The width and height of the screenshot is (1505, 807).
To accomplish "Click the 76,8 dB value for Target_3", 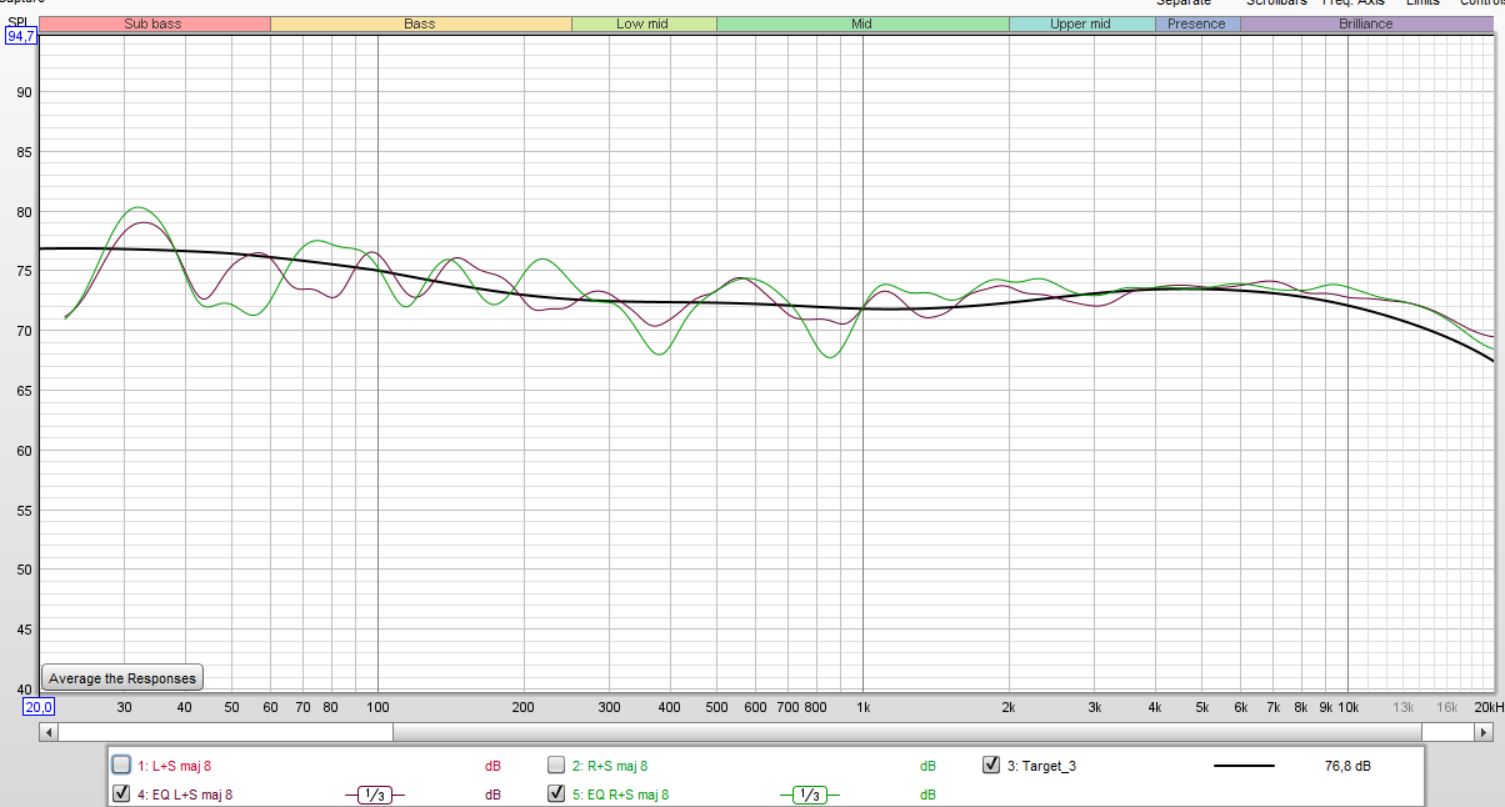I will coord(1348,767).
